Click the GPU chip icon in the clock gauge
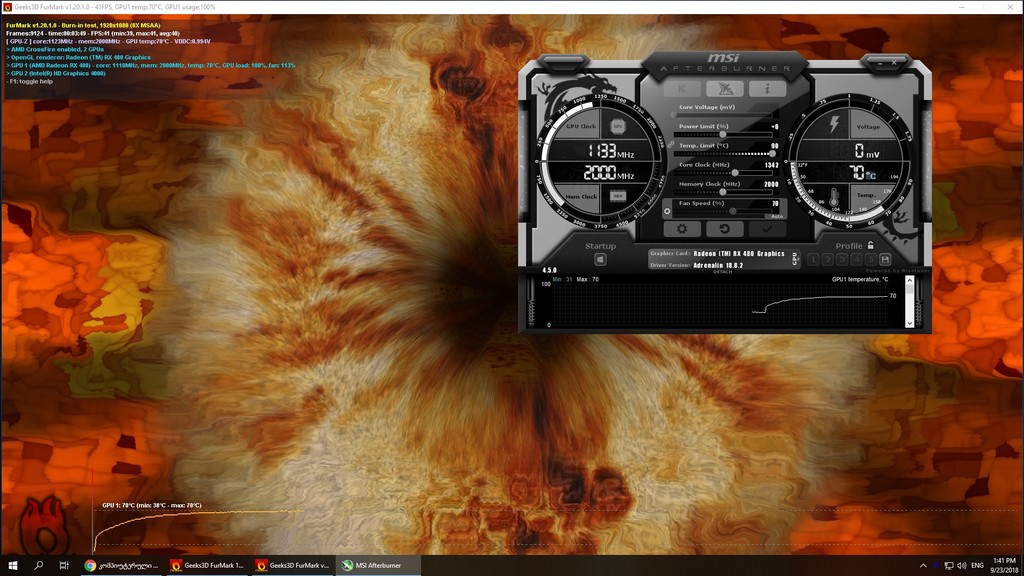 click(x=617, y=126)
